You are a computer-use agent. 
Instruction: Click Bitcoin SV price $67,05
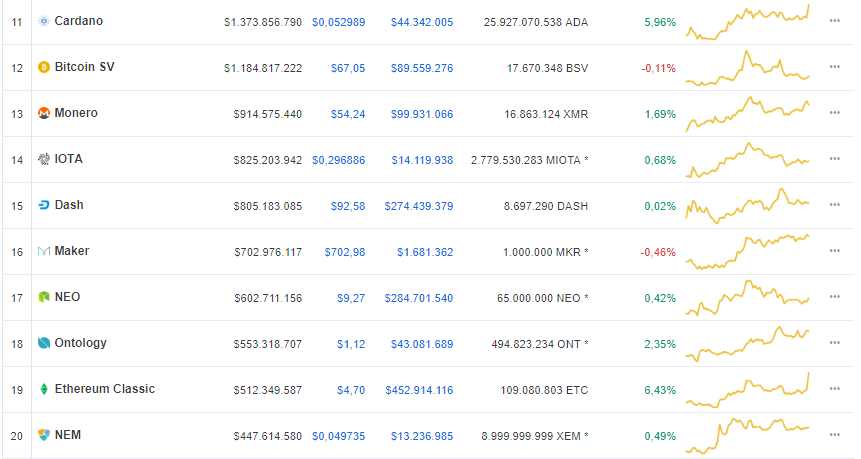pyautogui.click(x=348, y=69)
